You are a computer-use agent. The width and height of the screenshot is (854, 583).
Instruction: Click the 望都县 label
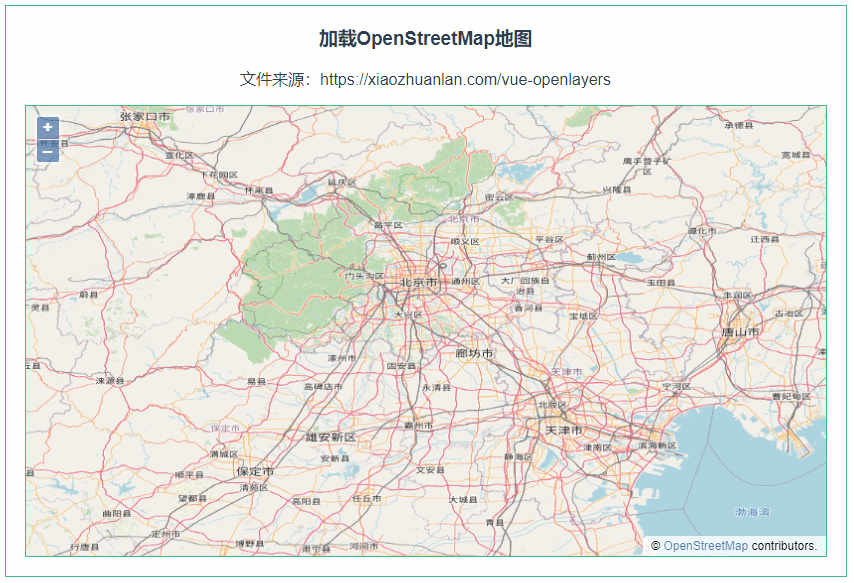[192, 498]
